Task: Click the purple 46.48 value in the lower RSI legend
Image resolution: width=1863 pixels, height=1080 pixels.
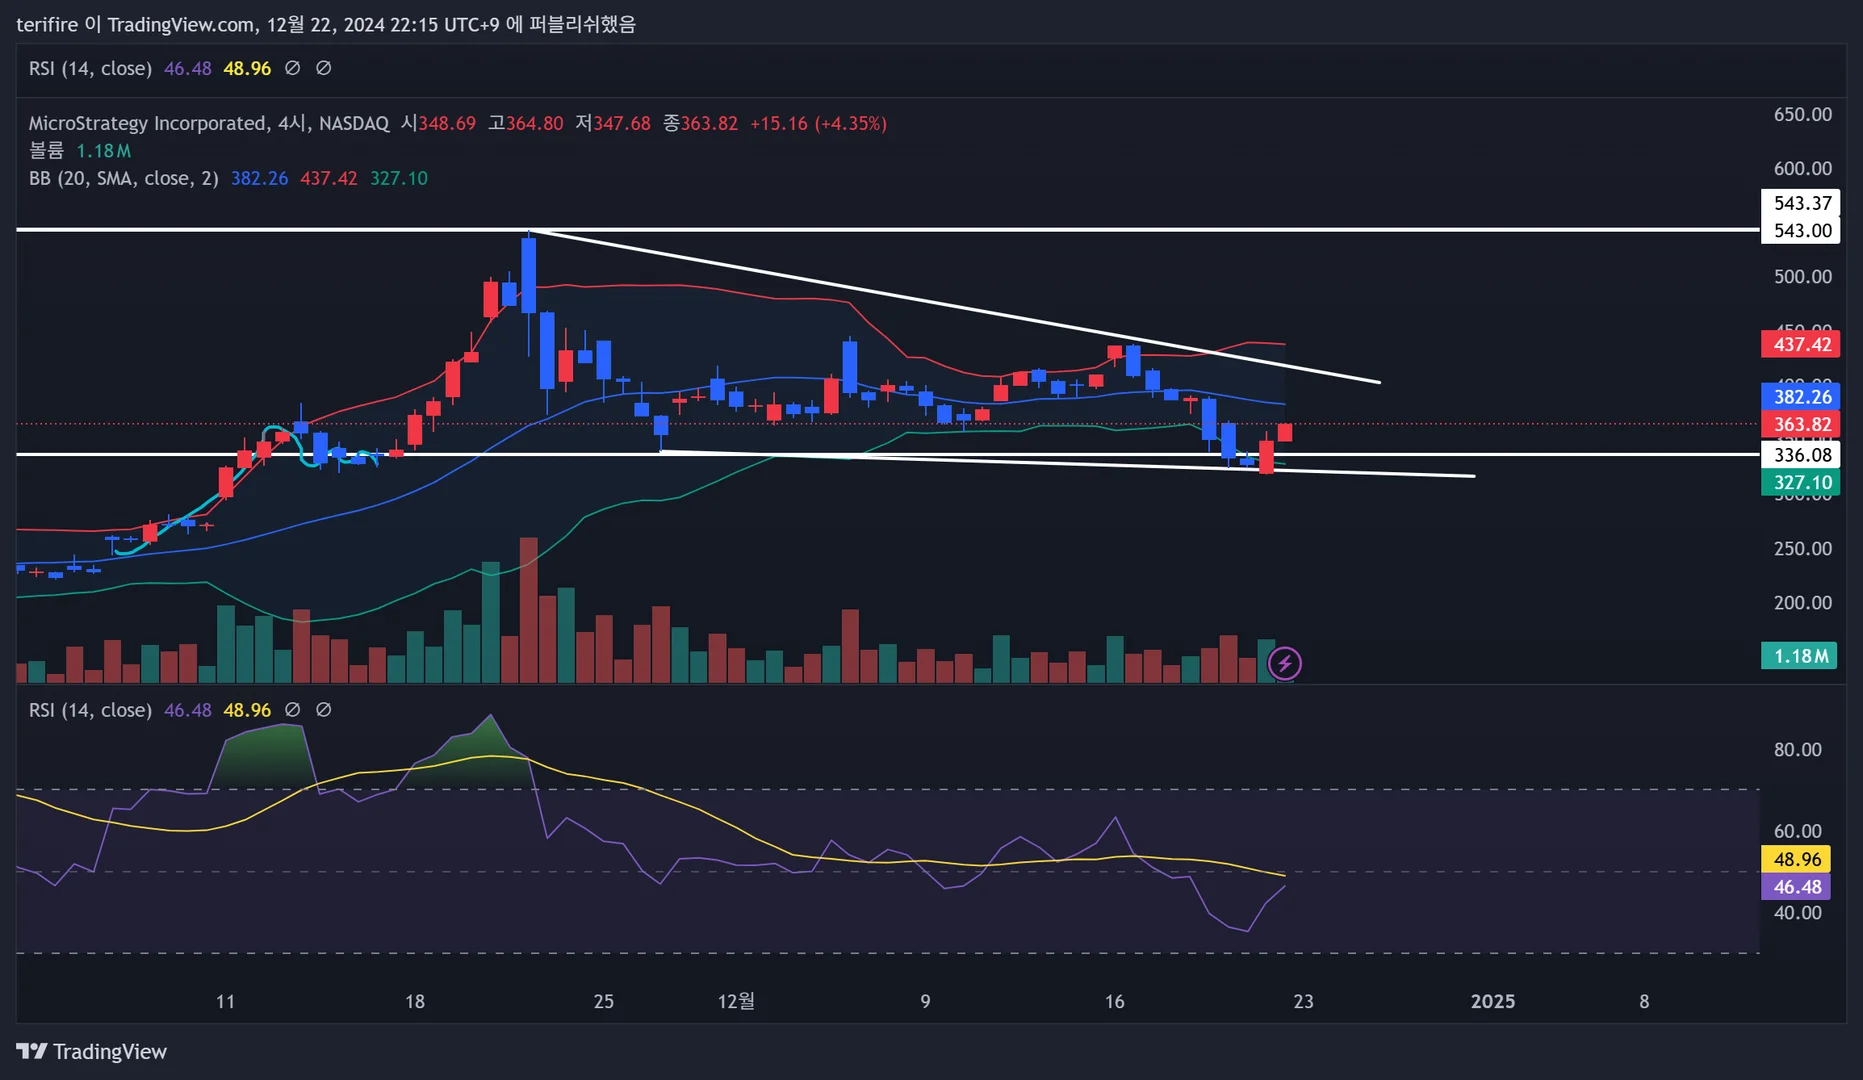Action: coord(188,710)
